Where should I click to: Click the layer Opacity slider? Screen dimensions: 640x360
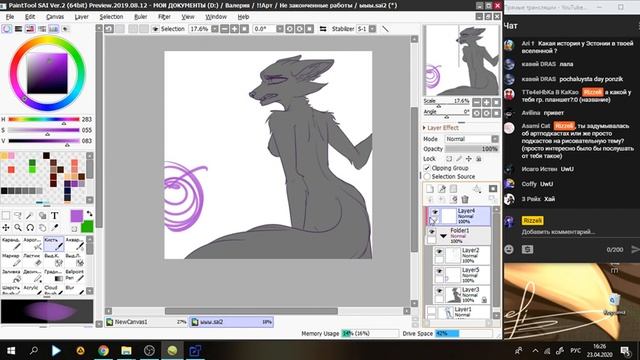click(x=471, y=149)
